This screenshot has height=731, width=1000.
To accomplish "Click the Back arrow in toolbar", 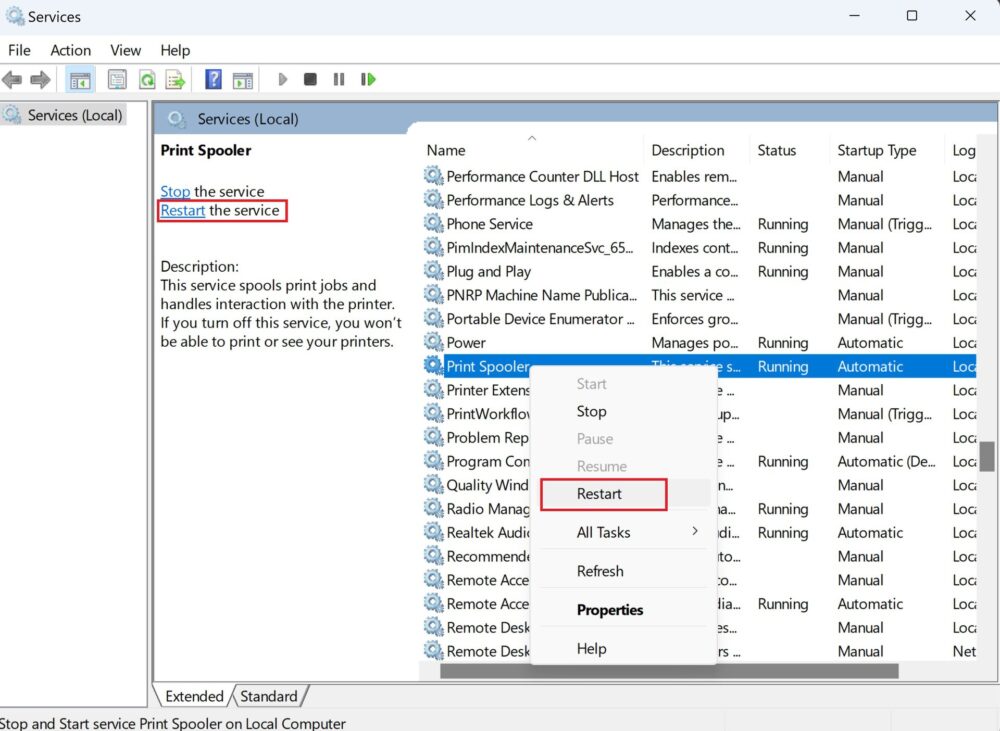I will [x=12, y=80].
